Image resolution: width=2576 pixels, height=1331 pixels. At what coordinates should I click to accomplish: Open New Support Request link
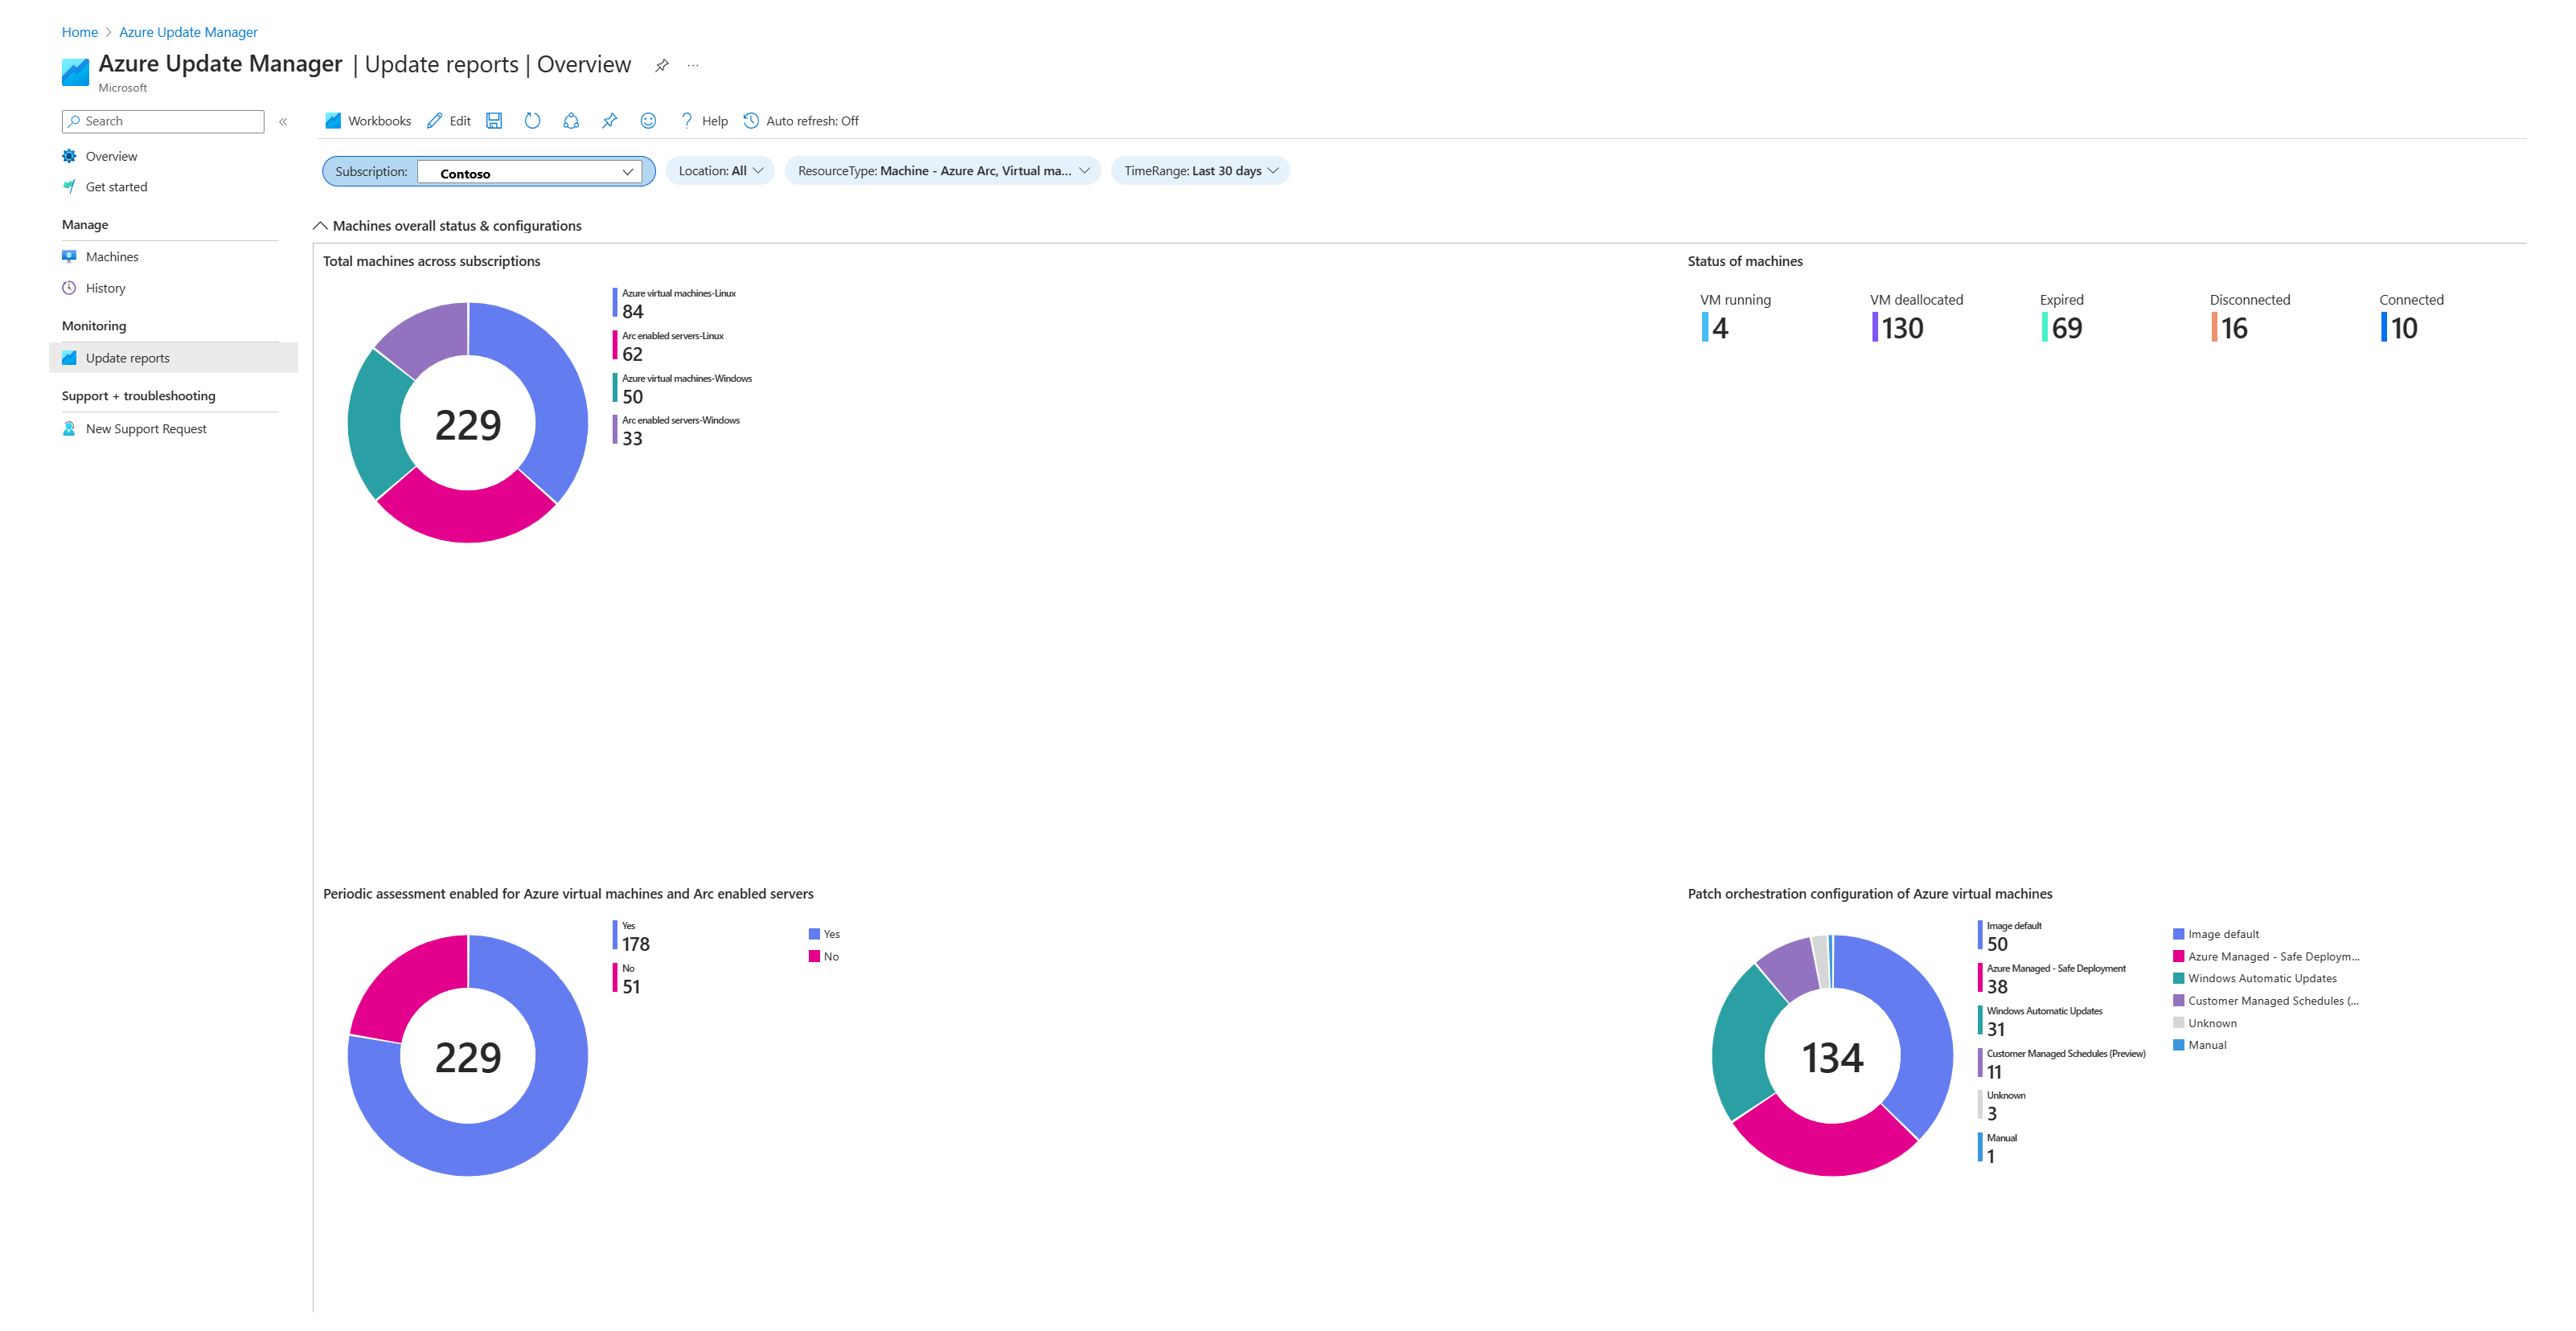point(146,428)
